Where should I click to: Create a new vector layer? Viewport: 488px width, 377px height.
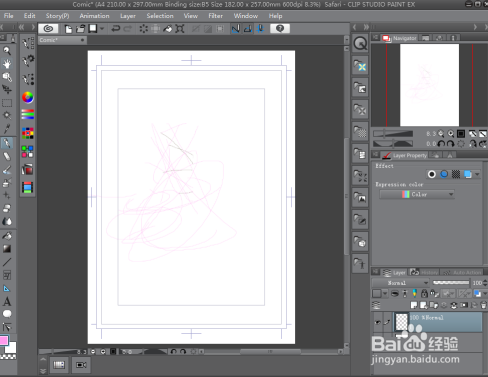[424, 305]
